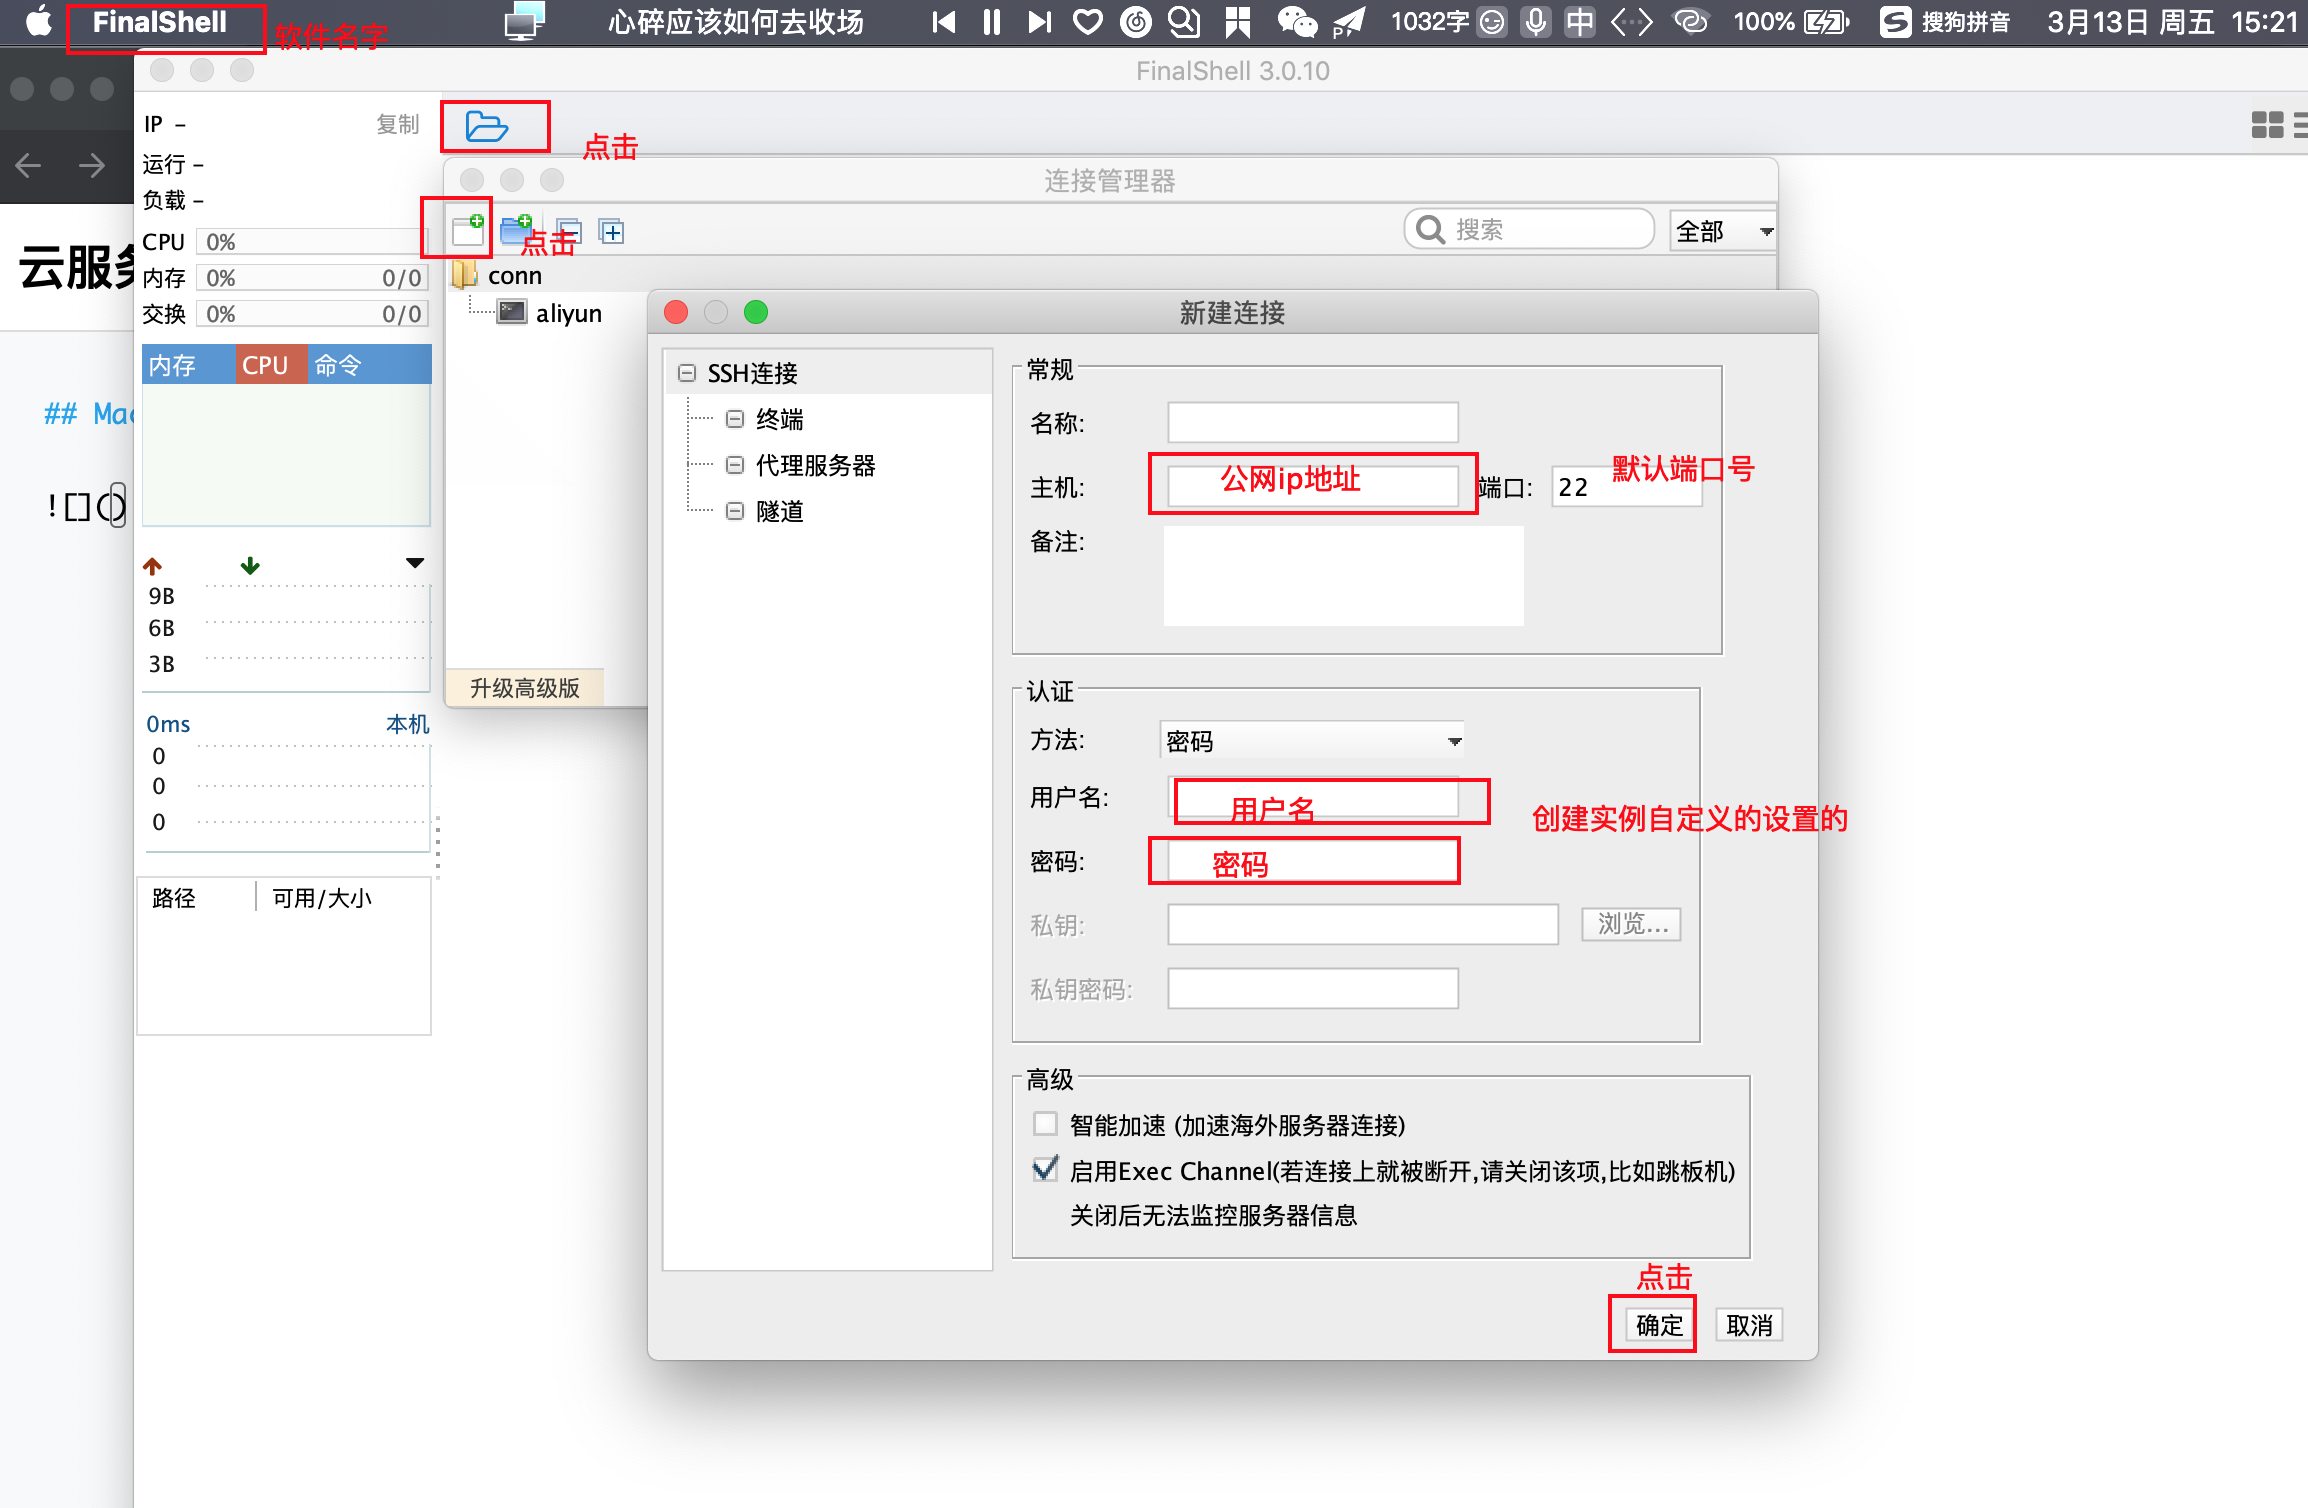Click the new folder icon in connection manager
The image size is (2308, 1508).
515,230
